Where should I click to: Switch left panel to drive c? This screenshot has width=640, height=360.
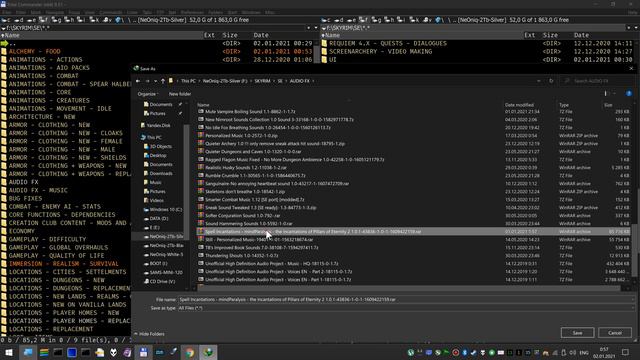tap(6, 20)
